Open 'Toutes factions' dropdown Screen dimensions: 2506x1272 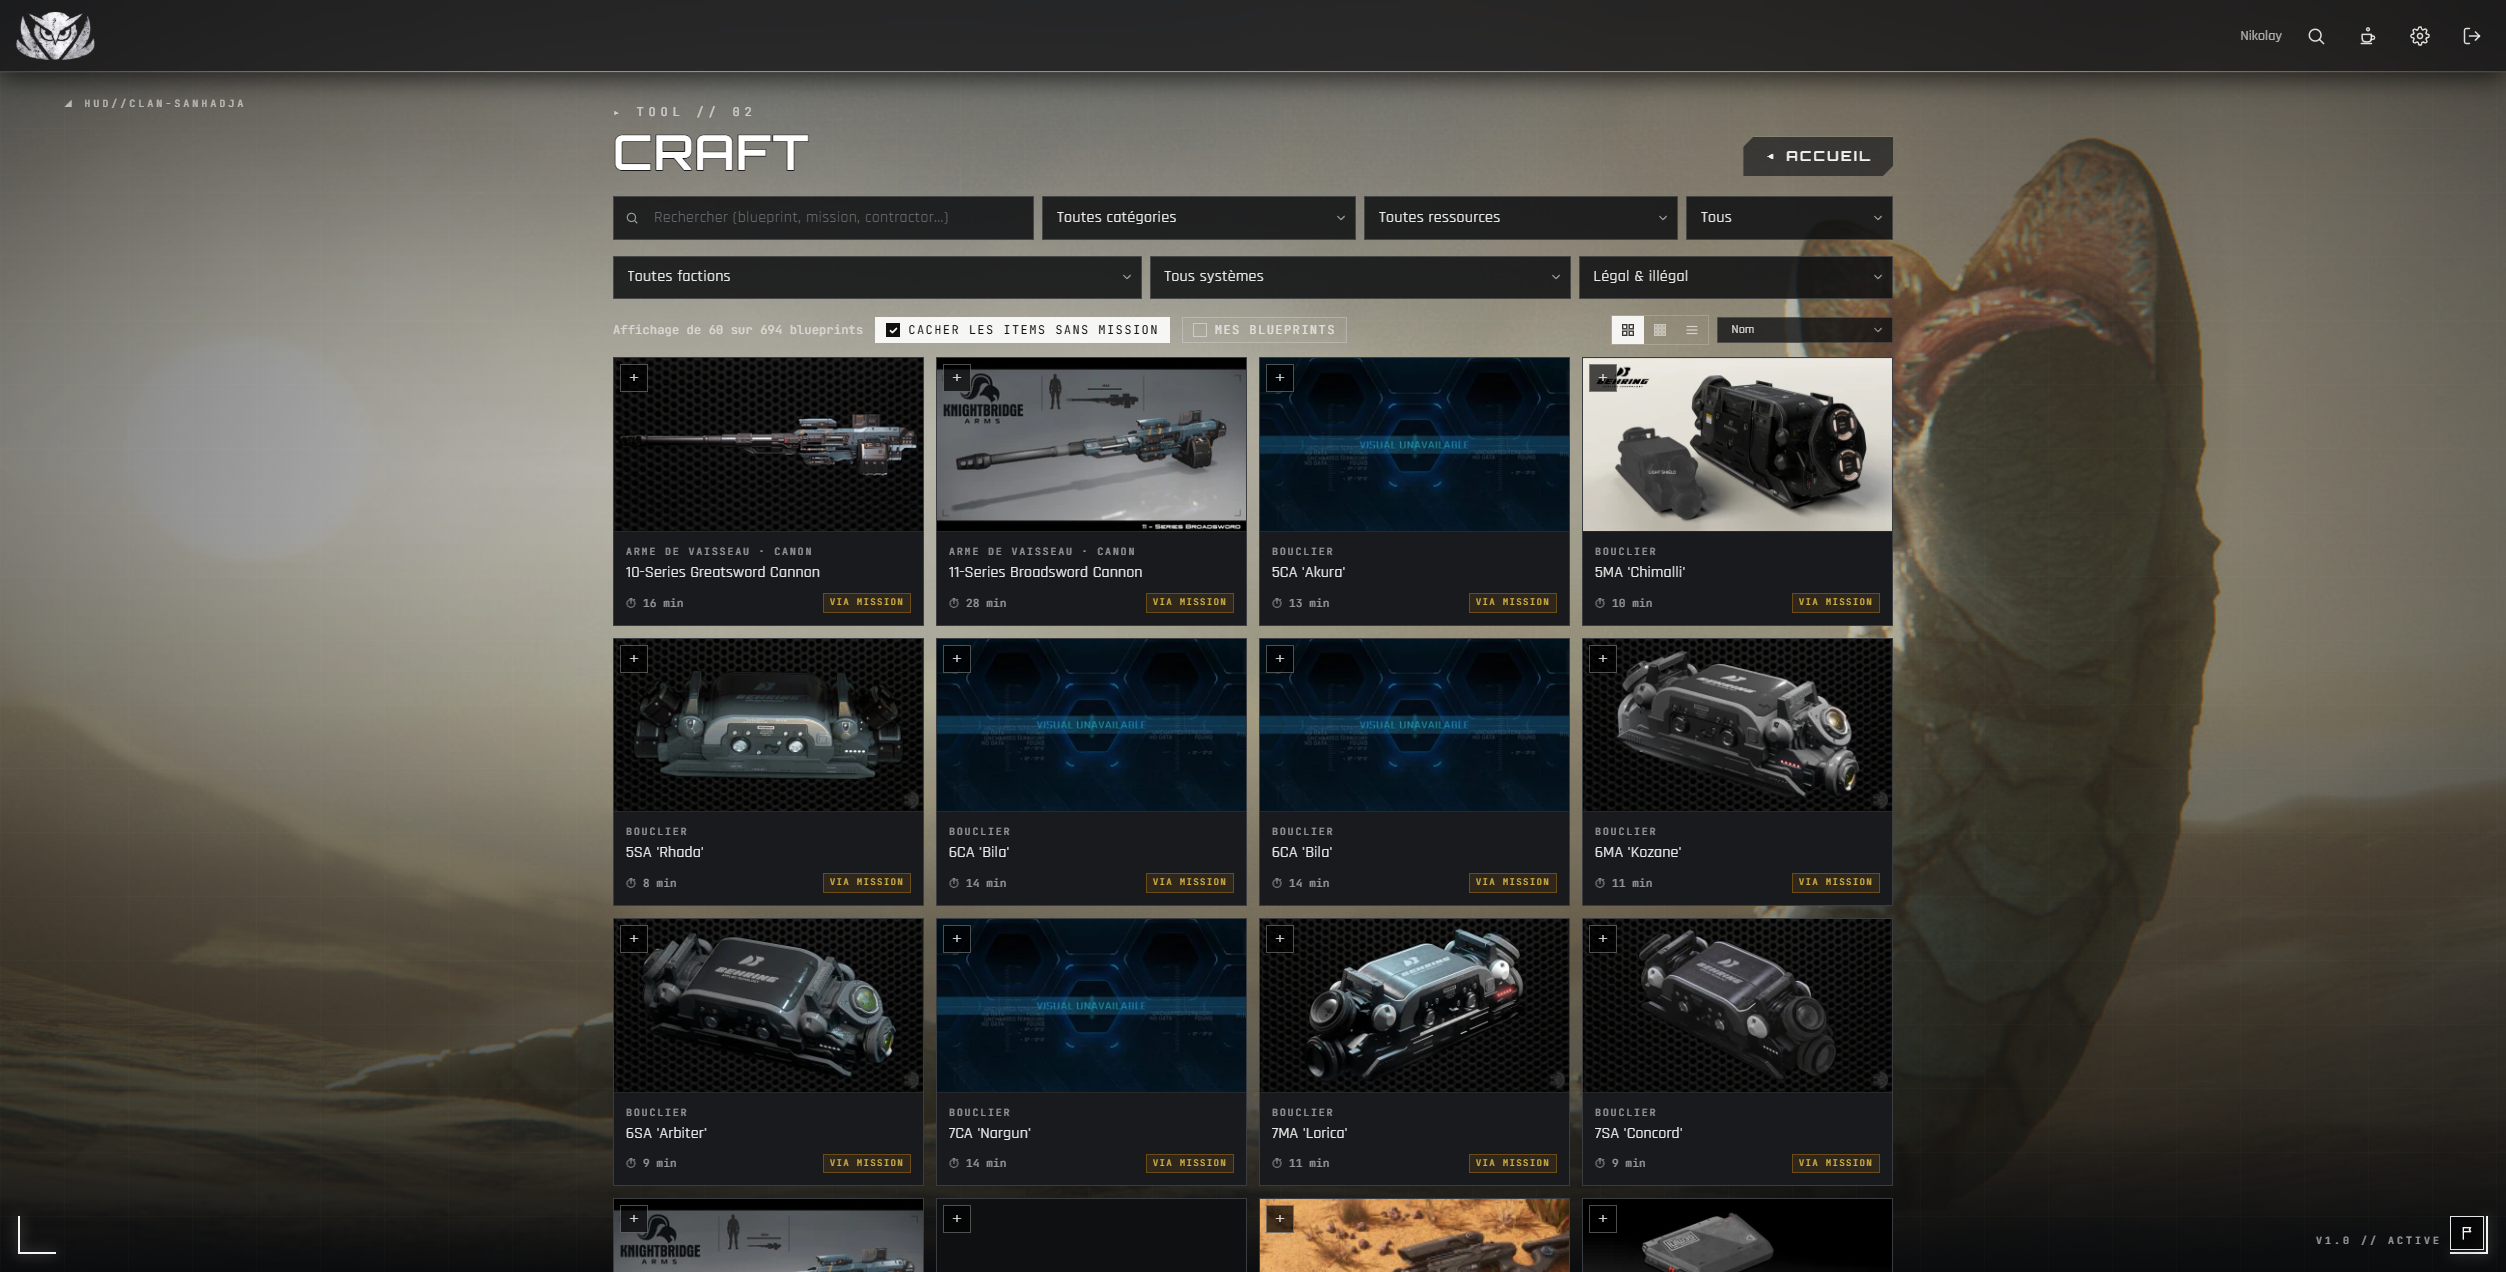click(877, 277)
